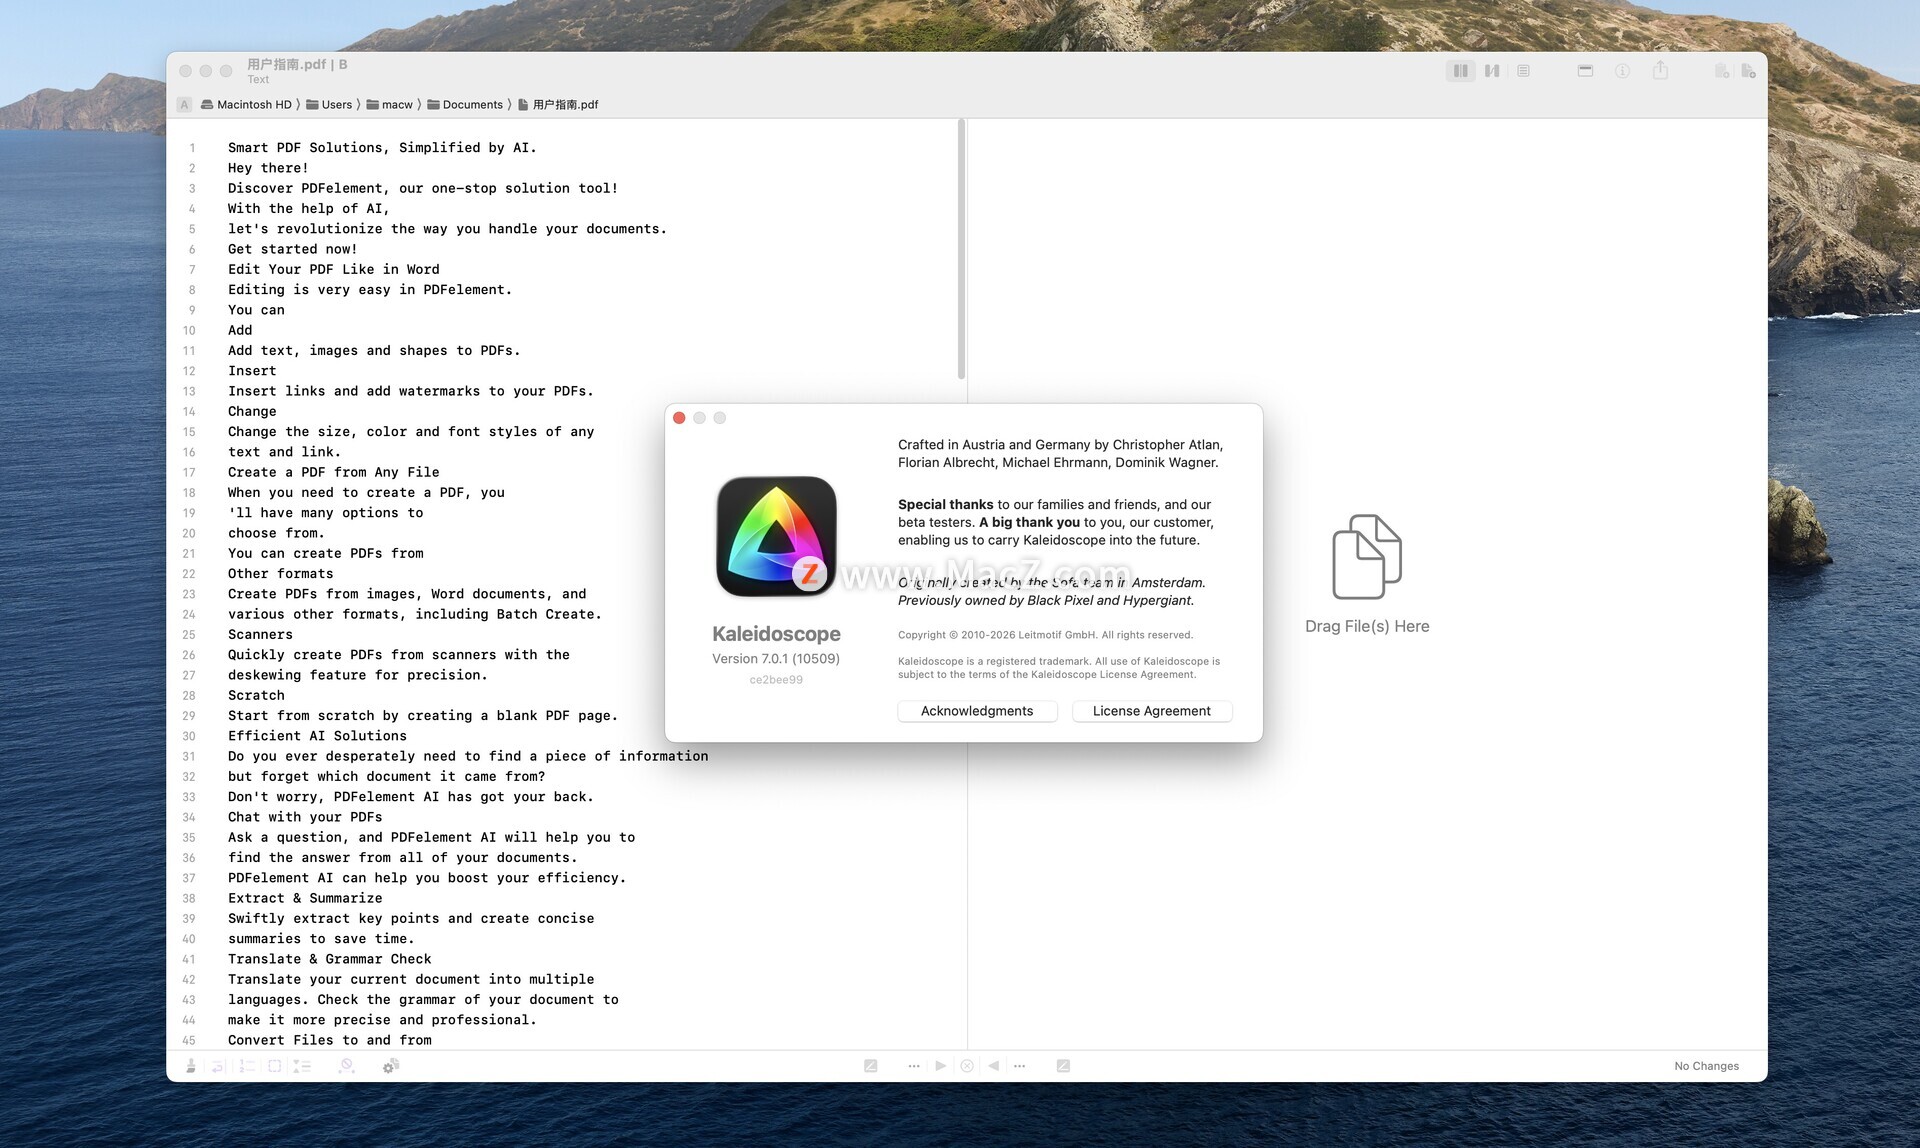Click line 'Edit Your PDF Like in Word'
Screen dimensions: 1920x1148
tap(333, 269)
